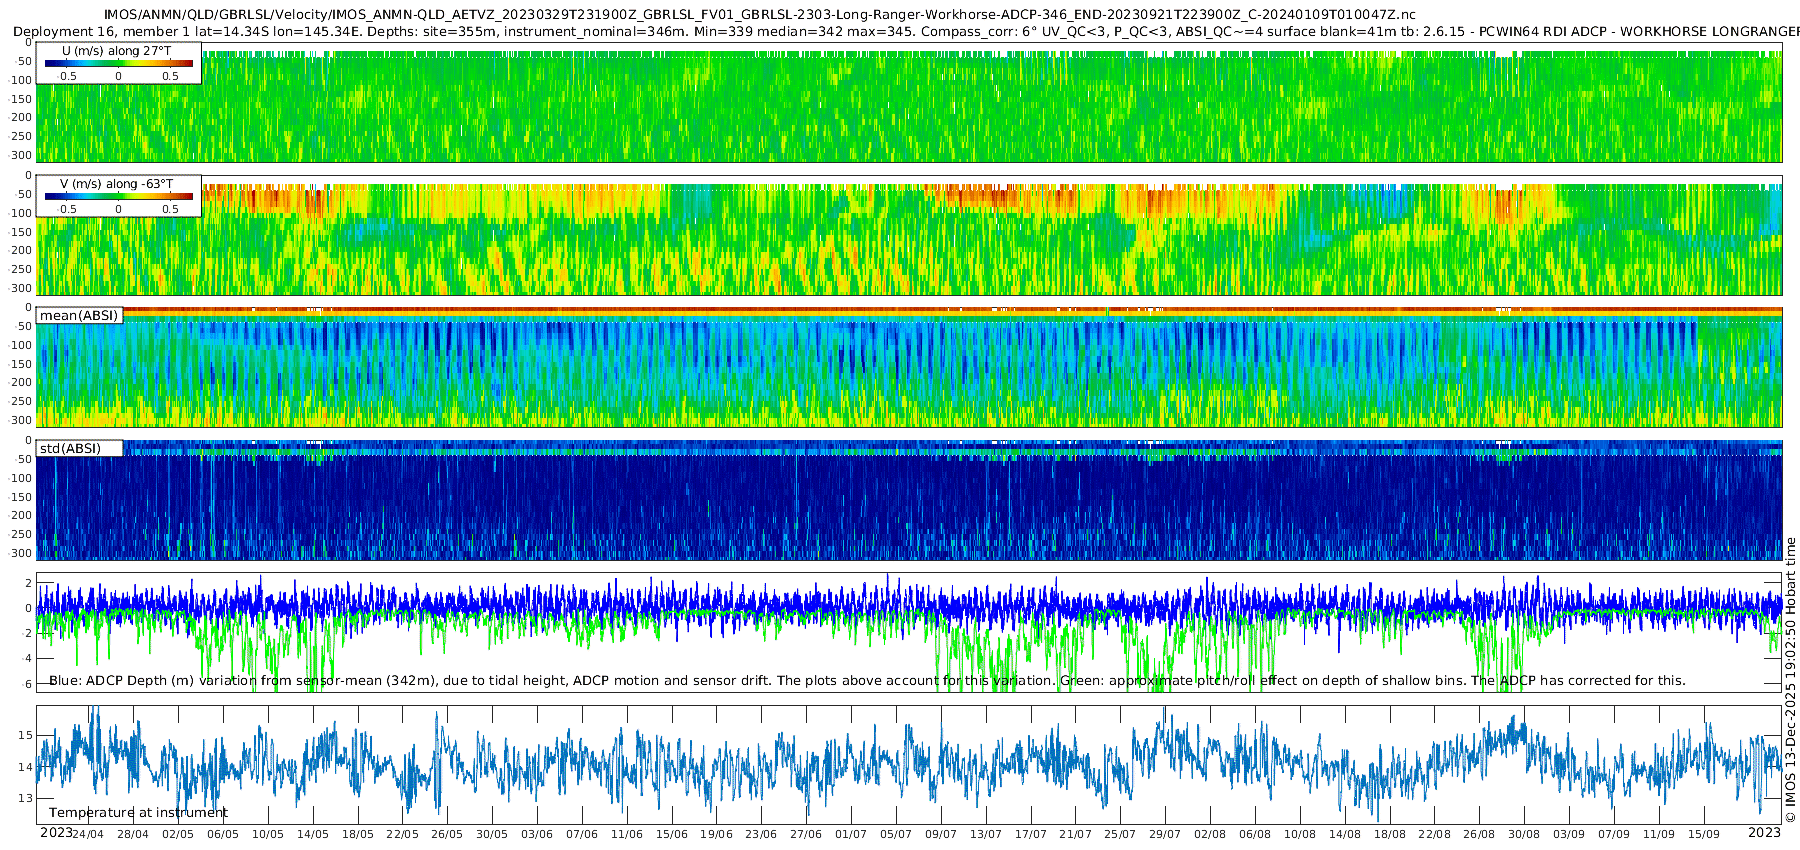Click the Deployment 16 metadata line
The height and width of the screenshot is (850, 1800).
pos(906,32)
